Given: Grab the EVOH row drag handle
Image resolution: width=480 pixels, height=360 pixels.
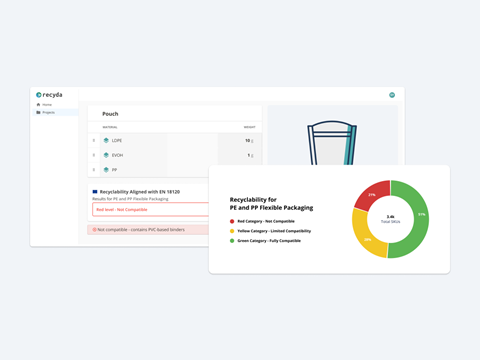Looking at the screenshot, I should (x=94, y=155).
